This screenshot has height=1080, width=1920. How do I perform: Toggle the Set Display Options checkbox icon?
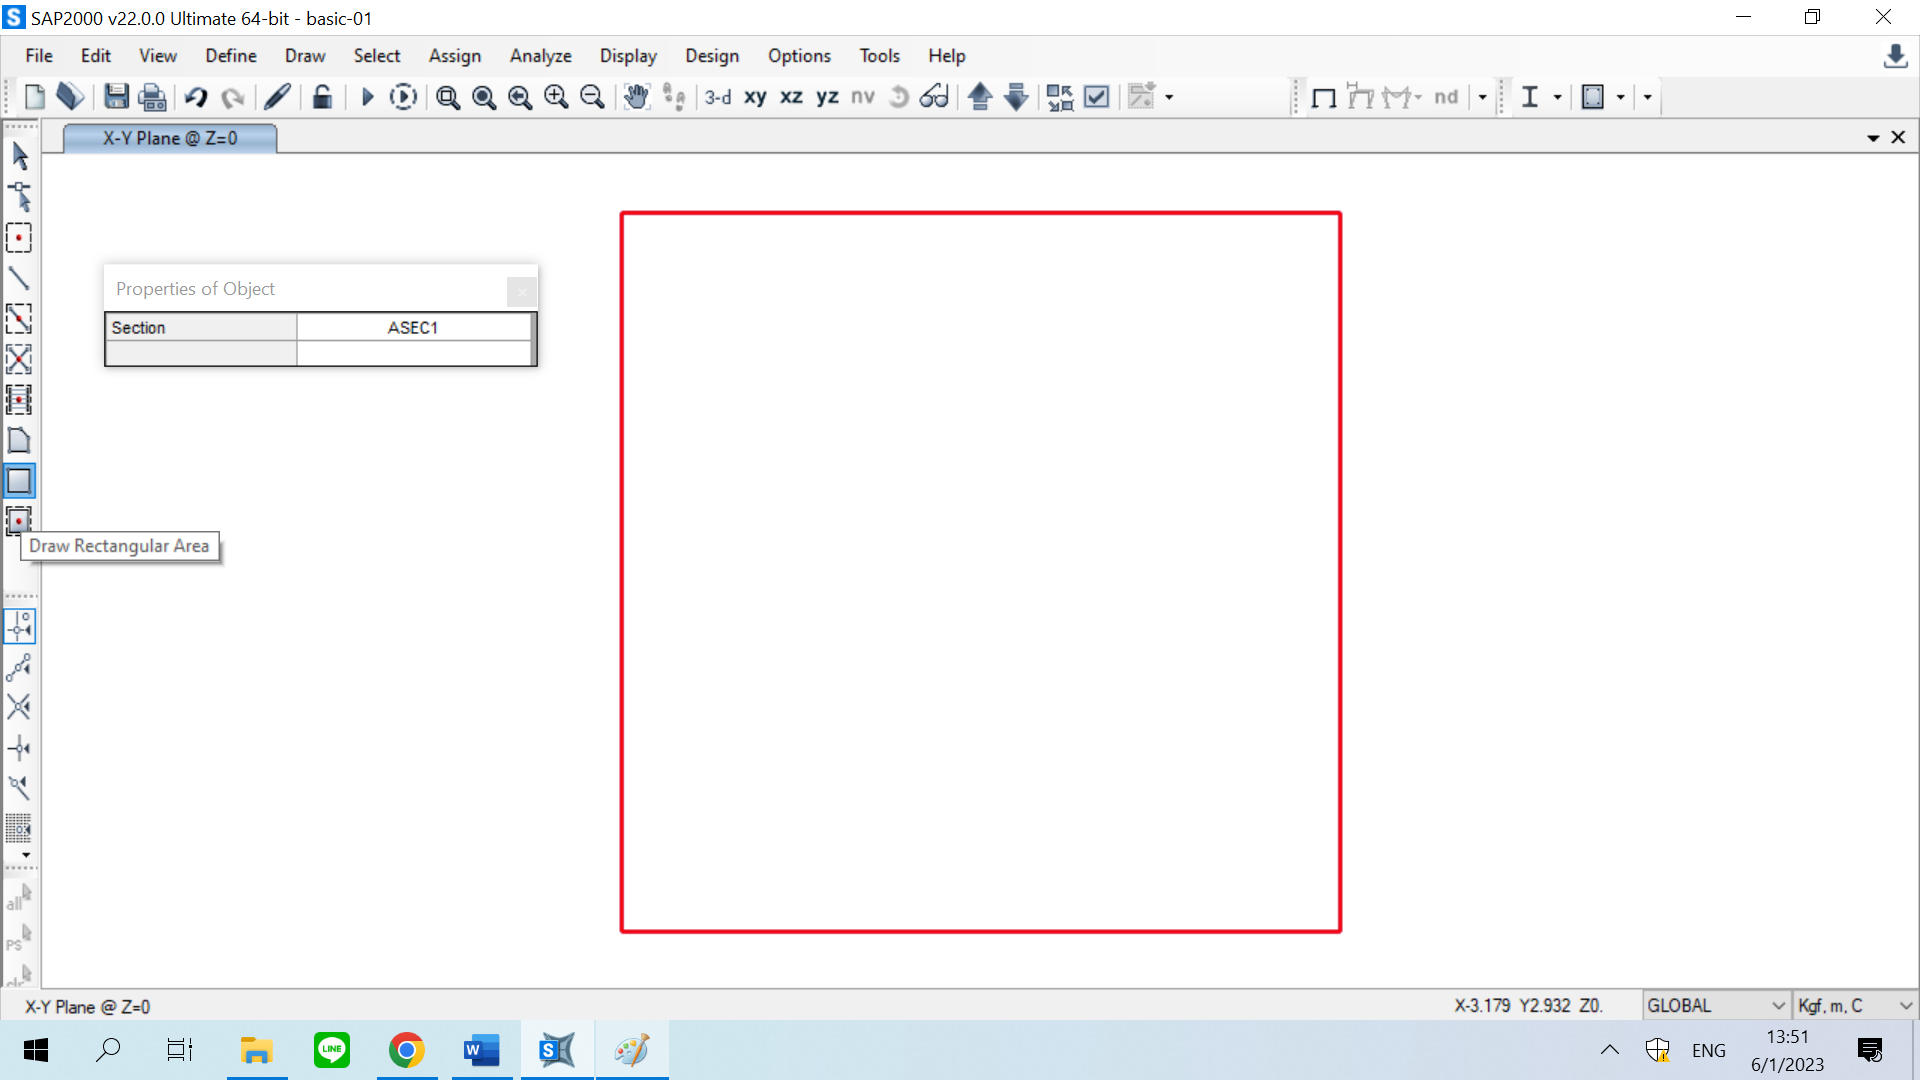(1097, 97)
